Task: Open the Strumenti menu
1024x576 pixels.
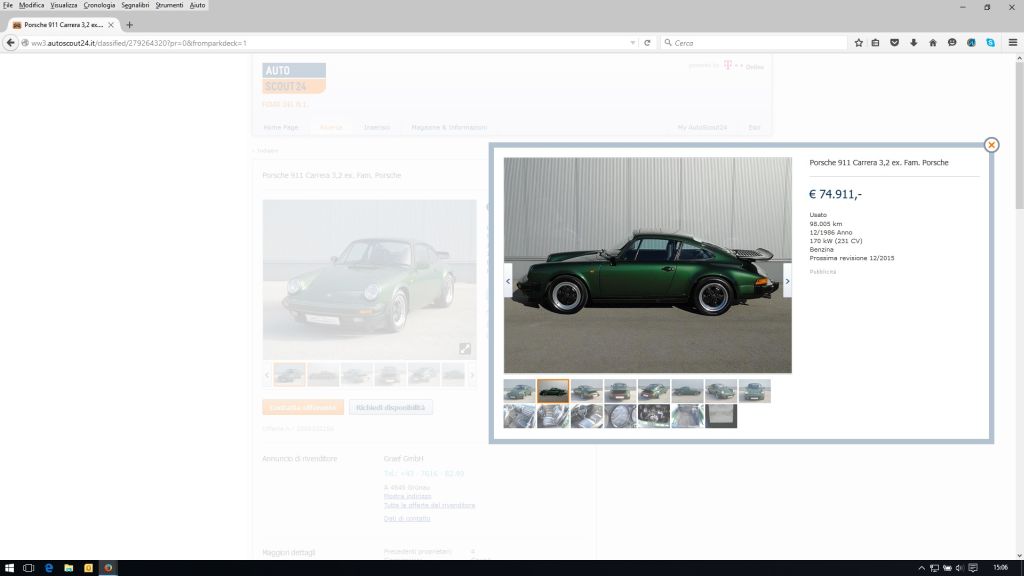Action: (169, 5)
